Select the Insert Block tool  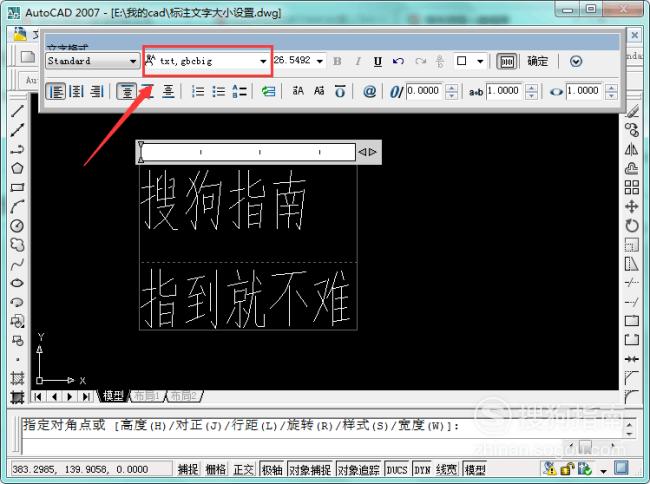(17, 321)
